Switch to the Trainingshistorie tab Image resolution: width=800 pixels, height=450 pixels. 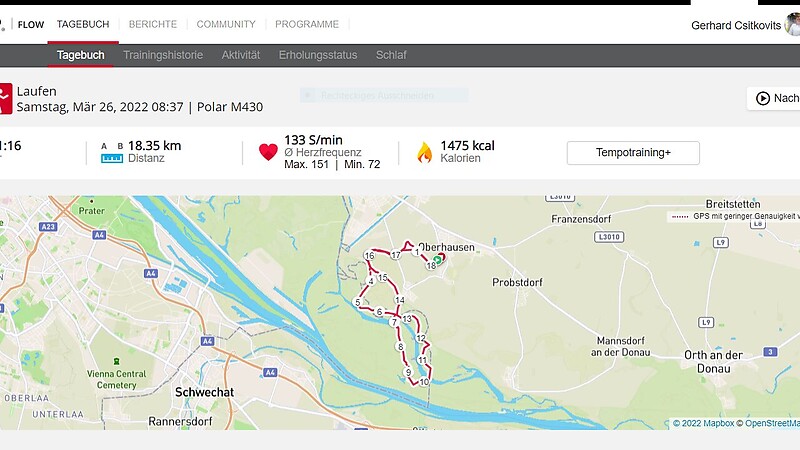pyautogui.click(x=163, y=55)
